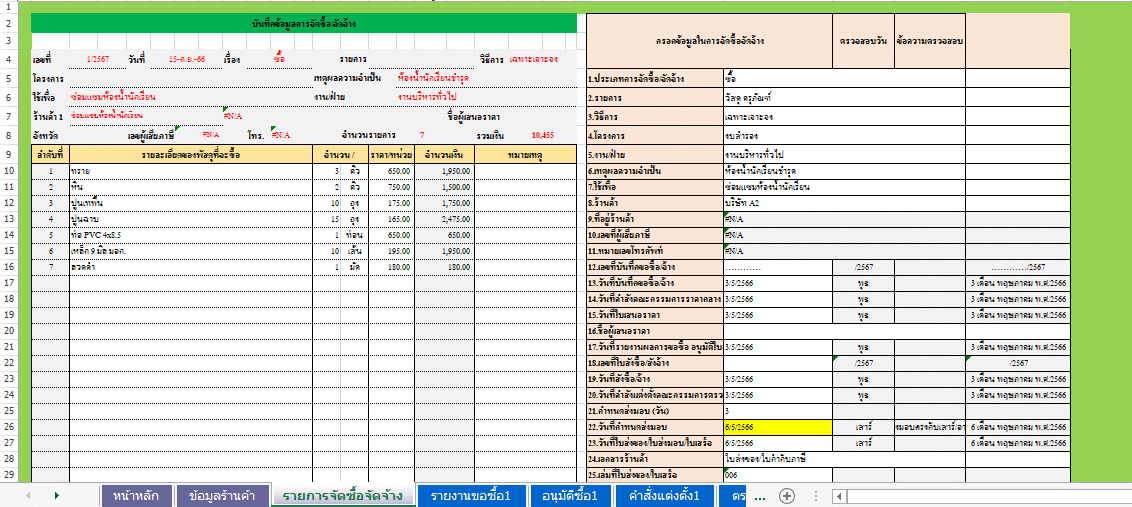
Task: Click the store value บริษัท A2
Action: [843, 203]
